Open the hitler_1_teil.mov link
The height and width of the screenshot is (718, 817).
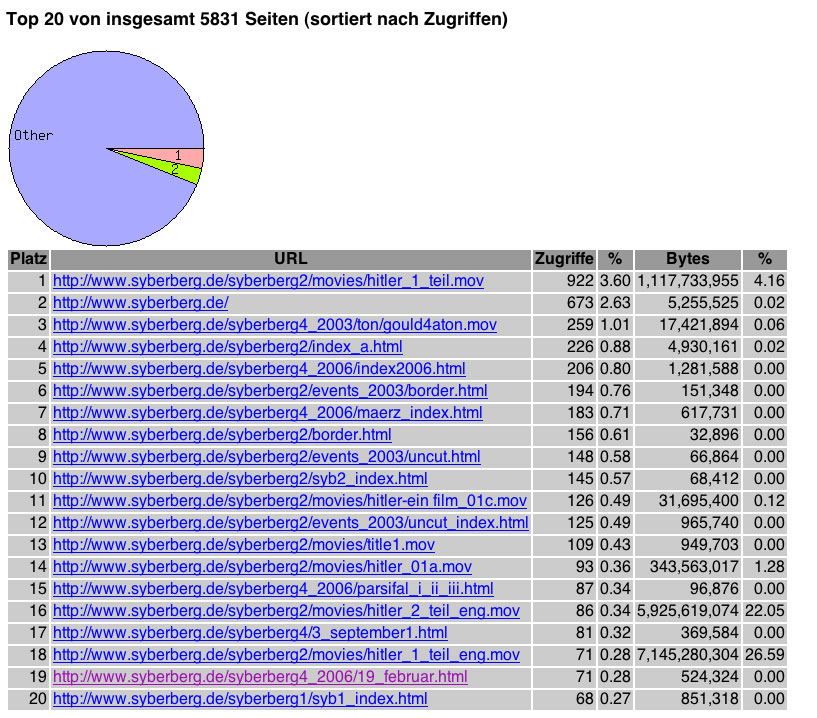[268, 281]
